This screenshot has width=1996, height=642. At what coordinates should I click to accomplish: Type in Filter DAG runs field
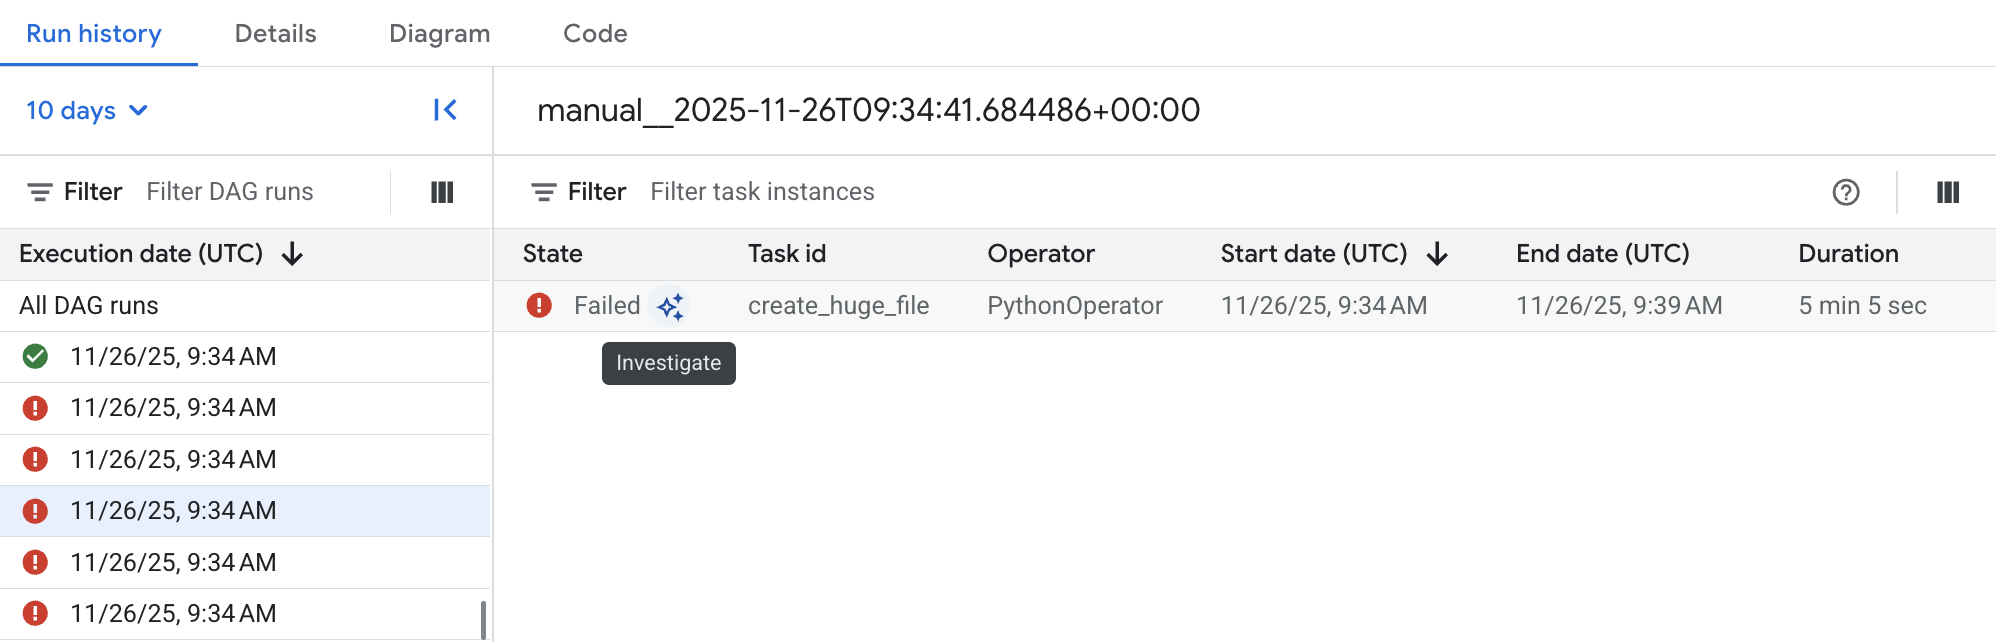(260, 192)
